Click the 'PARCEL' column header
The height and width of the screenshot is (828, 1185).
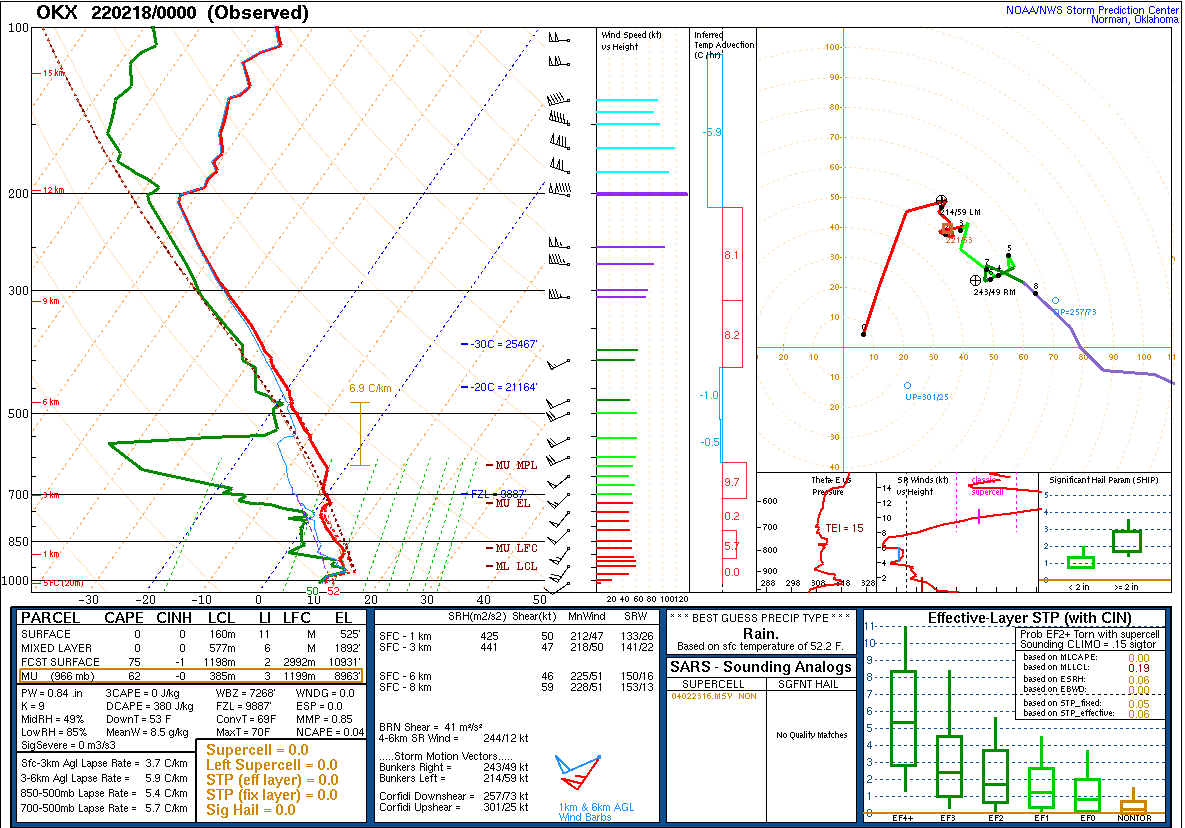[x=51, y=618]
